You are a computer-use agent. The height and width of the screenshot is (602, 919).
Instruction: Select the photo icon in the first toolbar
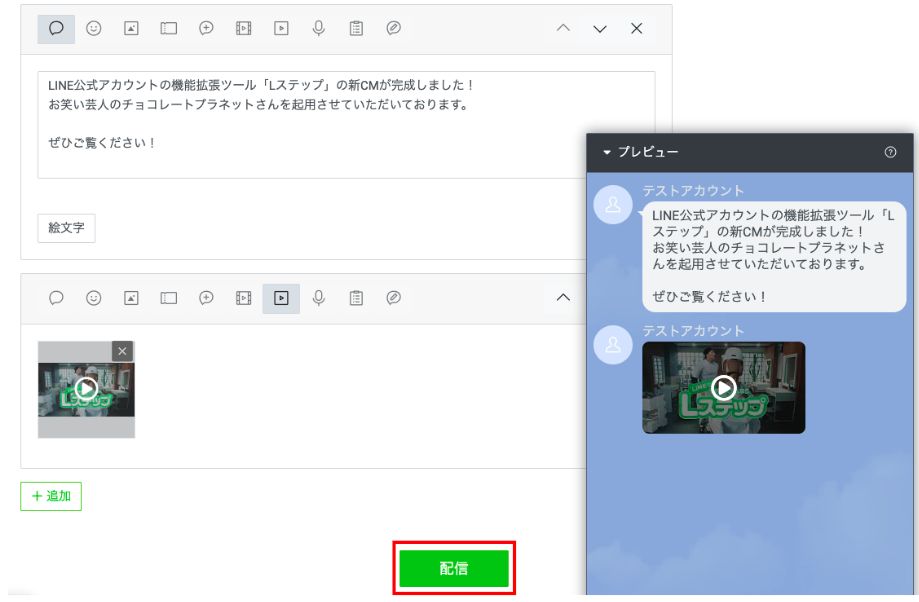click(131, 29)
